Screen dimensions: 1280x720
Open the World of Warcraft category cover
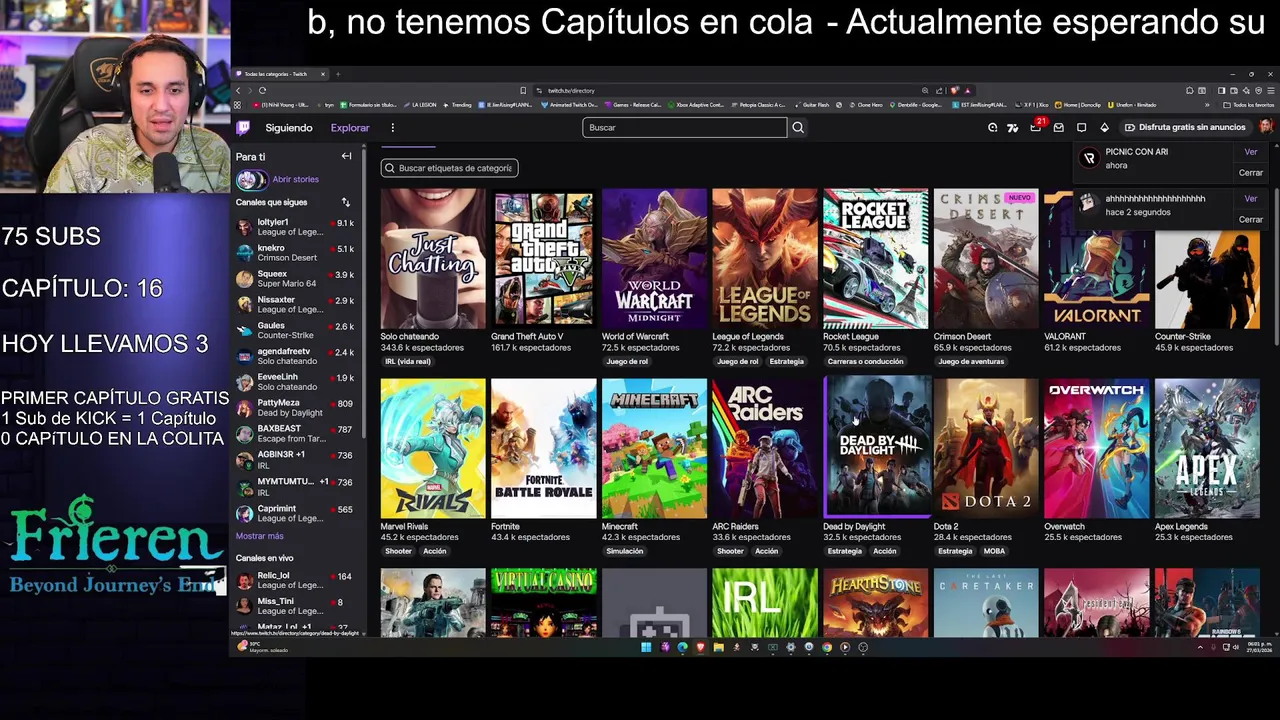pyautogui.click(x=654, y=259)
